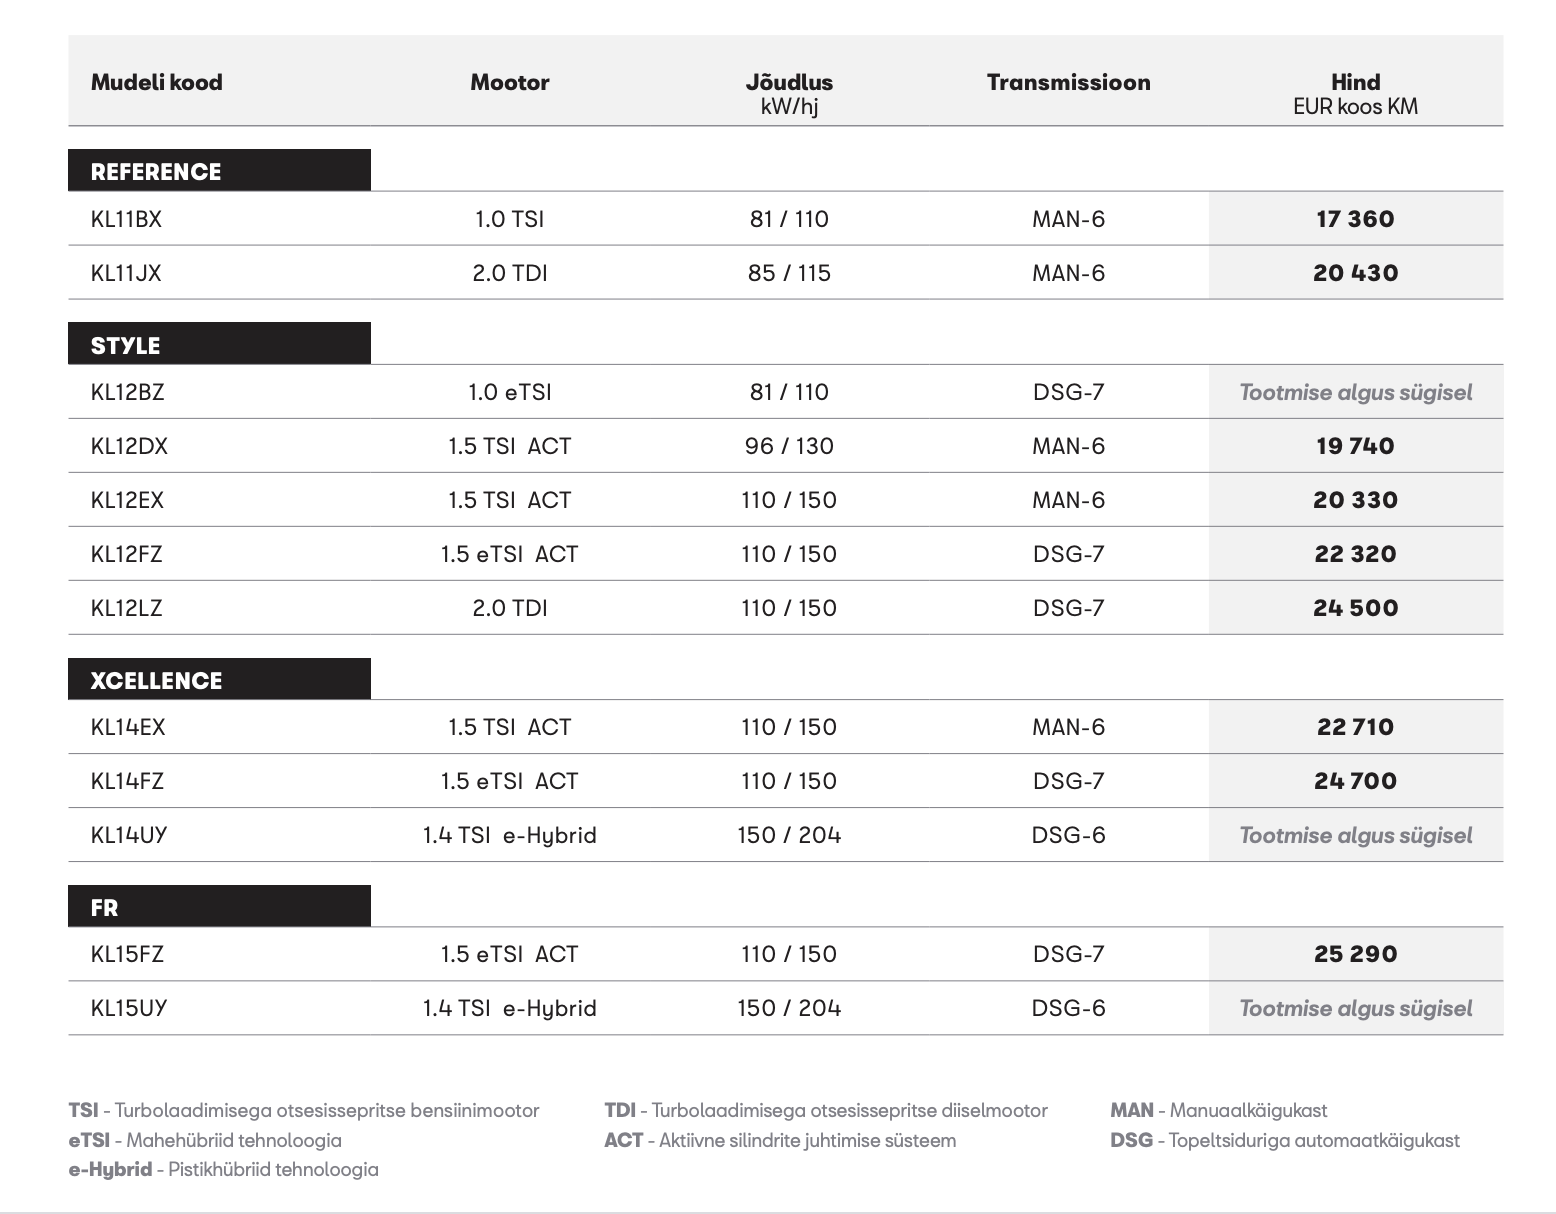Click price 24 700 for KL14FZ
The height and width of the screenshot is (1214, 1556).
click(1355, 781)
